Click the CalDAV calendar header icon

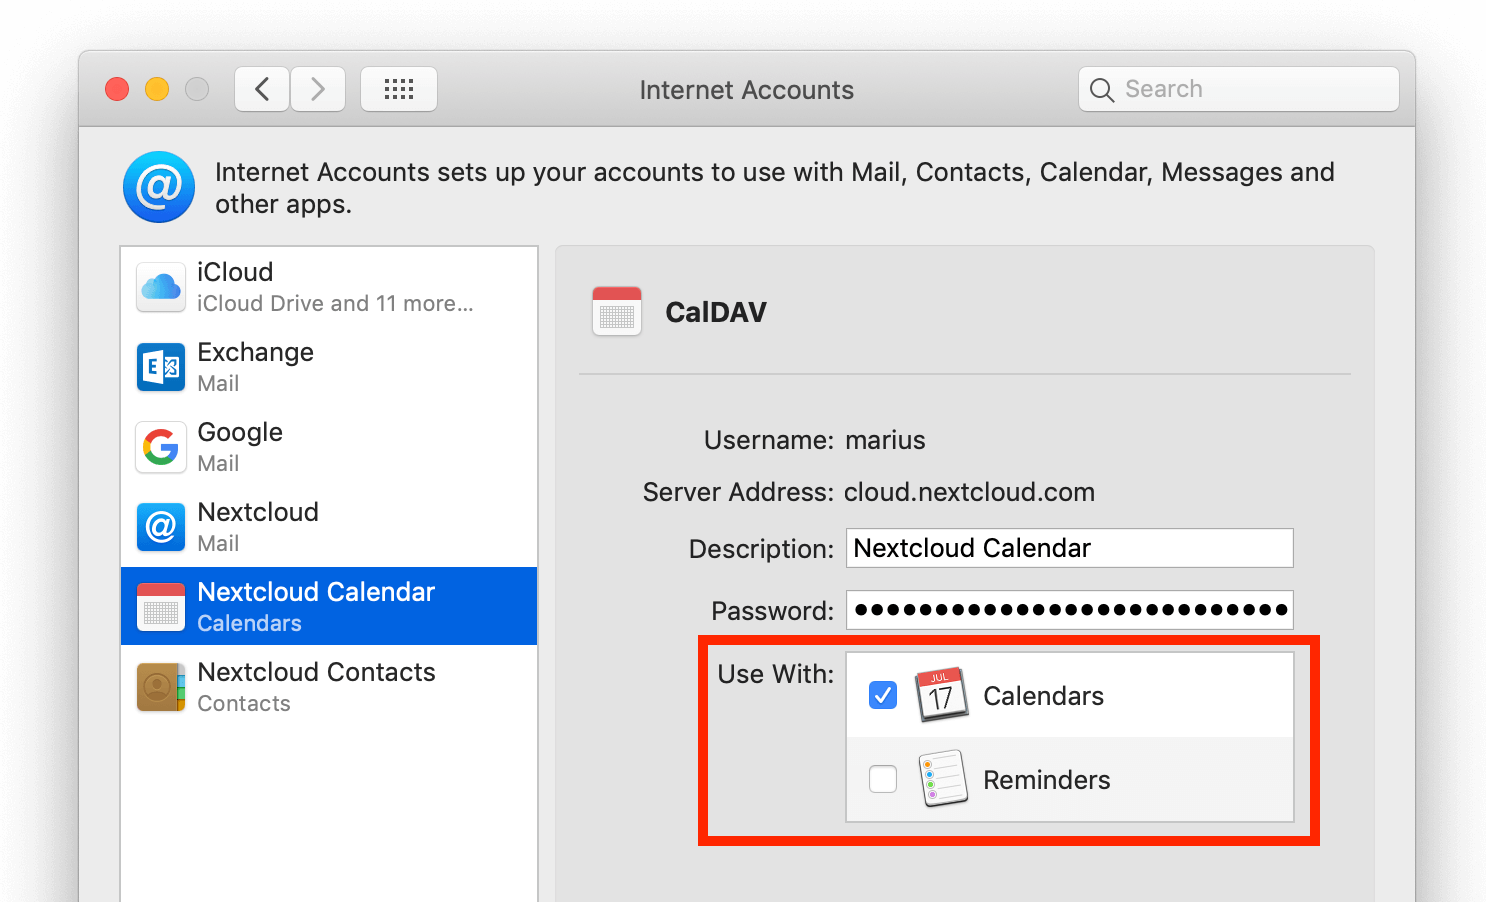click(617, 312)
